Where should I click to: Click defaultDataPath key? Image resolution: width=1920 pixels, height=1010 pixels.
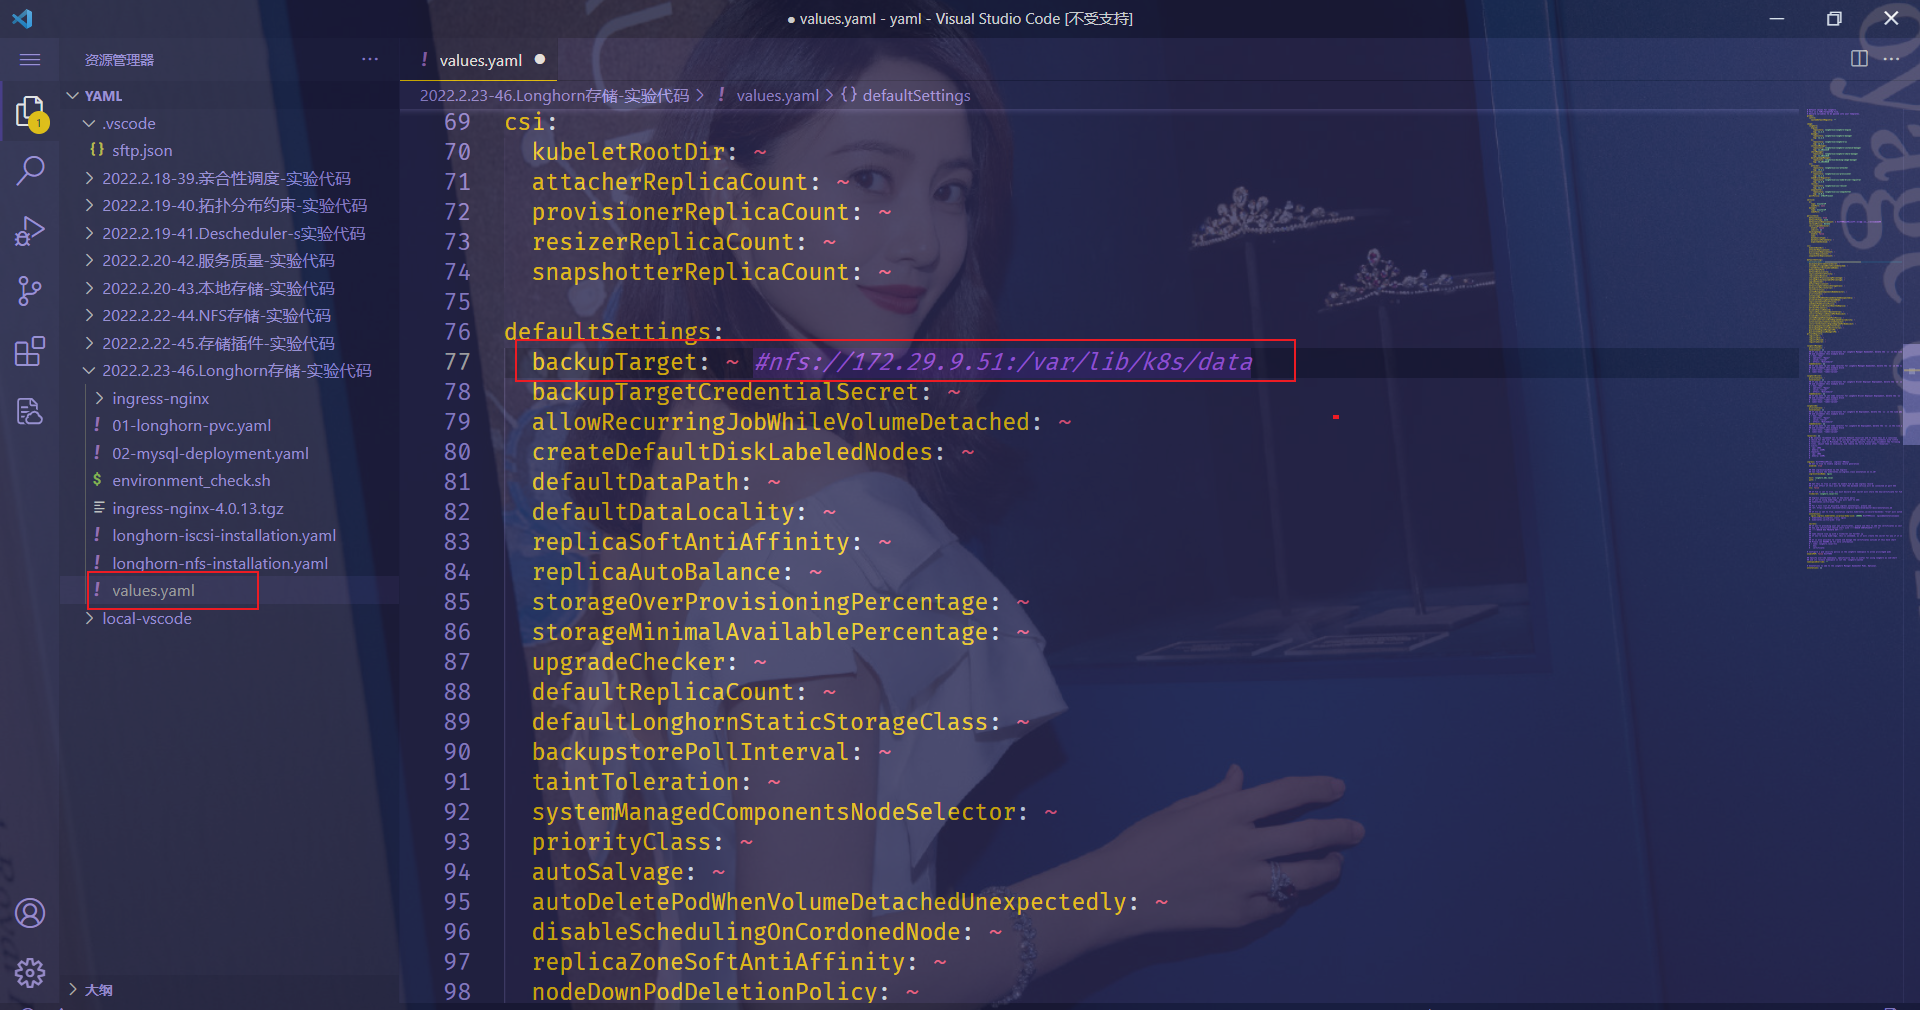(x=635, y=482)
